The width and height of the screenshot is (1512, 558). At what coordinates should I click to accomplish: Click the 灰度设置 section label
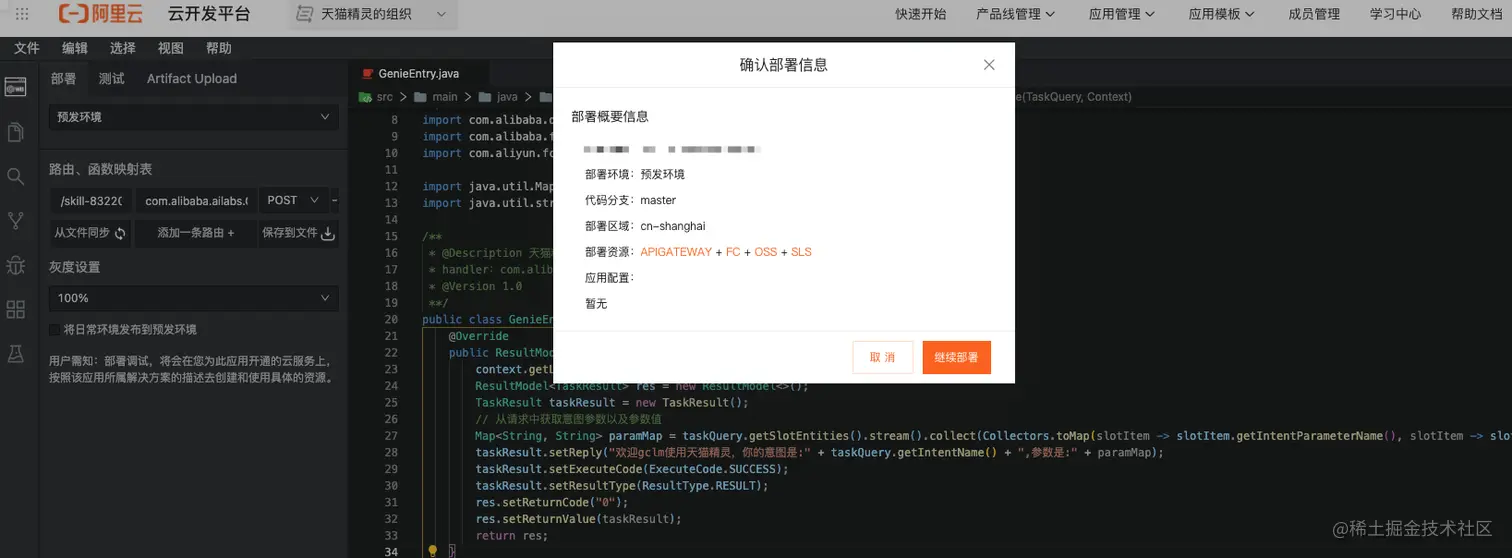pyautogui.click(x=74, y=267)
